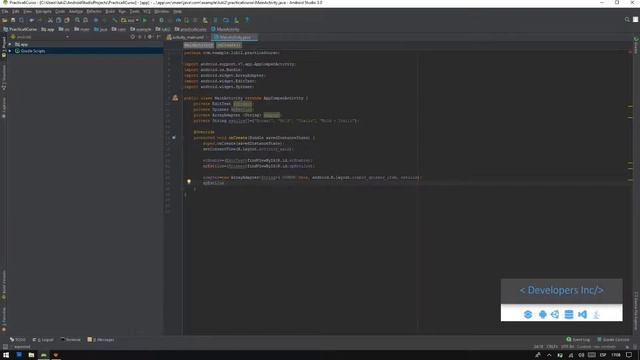Click the Android Studio taskbar icon
The height and width of the screenshot is (360, 640).
[43, 355]
